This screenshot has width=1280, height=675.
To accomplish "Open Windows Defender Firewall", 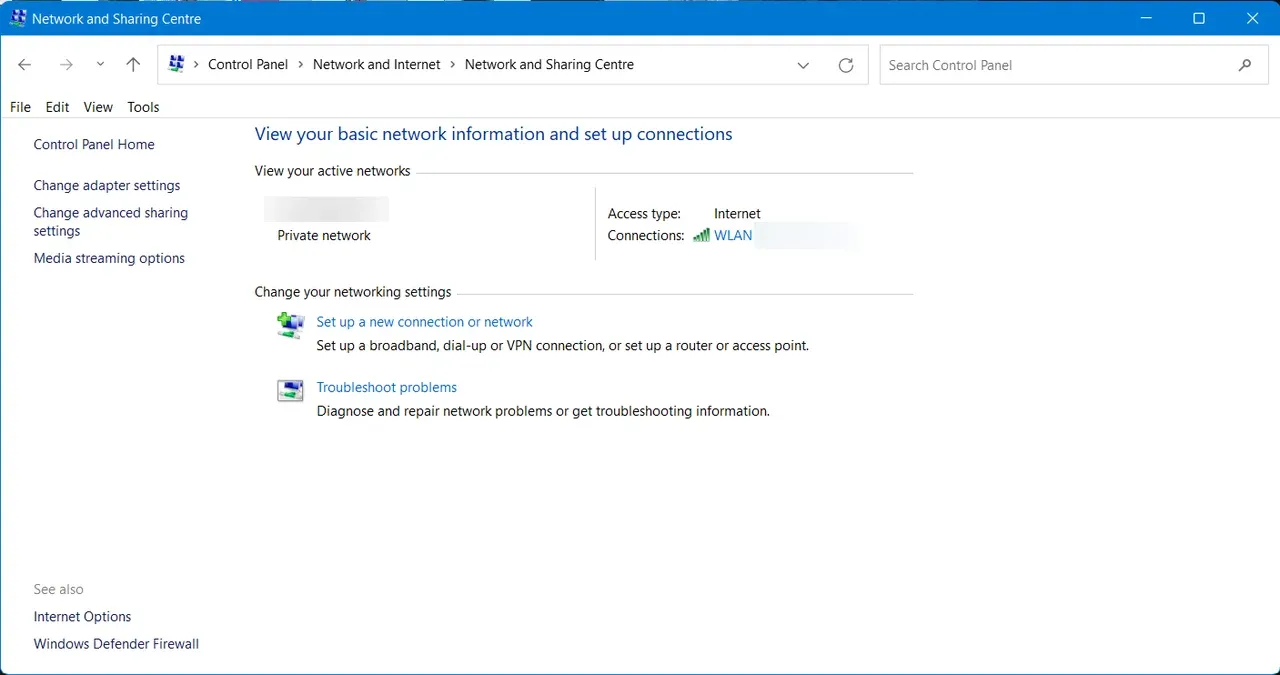I will (x=116, y=644).
